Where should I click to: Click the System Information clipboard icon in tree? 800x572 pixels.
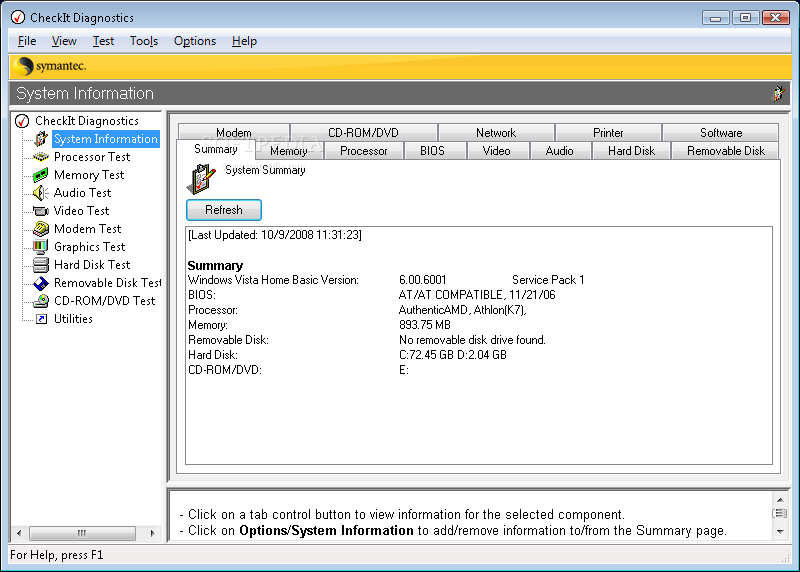41,139
